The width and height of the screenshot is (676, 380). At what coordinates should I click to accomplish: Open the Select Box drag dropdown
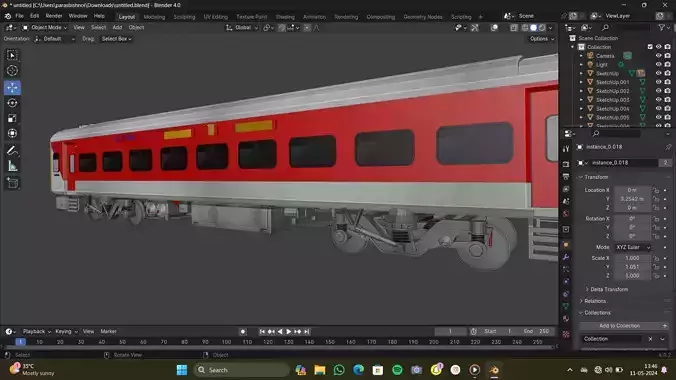116,39
